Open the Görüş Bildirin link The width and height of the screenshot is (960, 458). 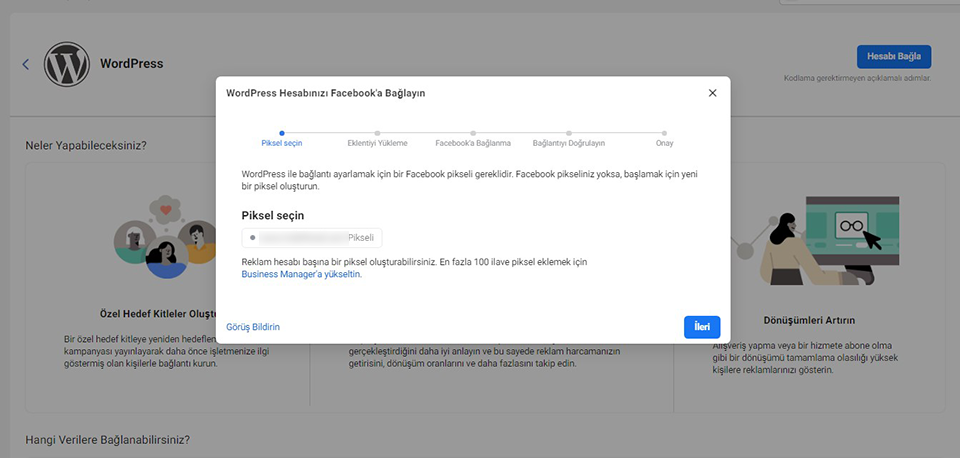click(x=253, y=327)
